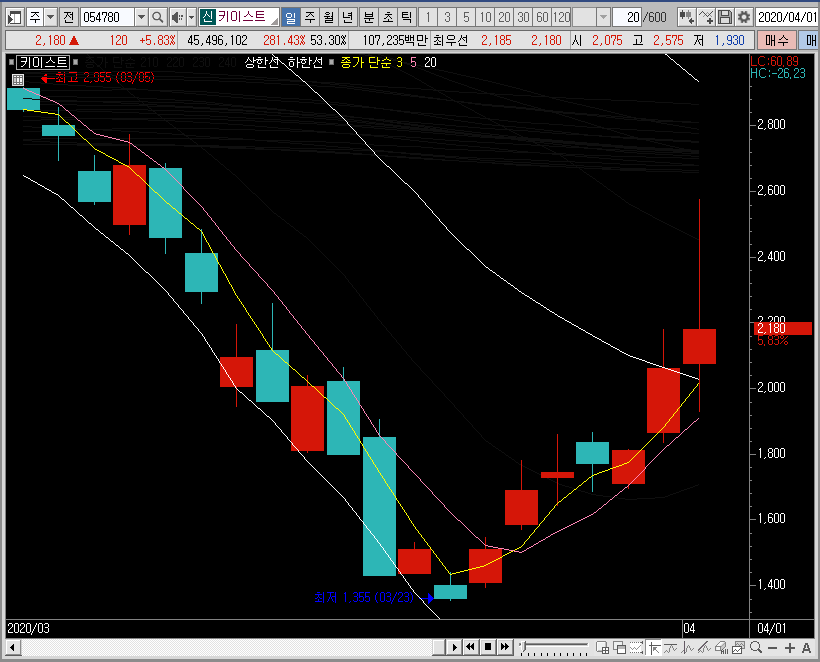
Task: Zoom out with the minus icon
Action: 772,648
